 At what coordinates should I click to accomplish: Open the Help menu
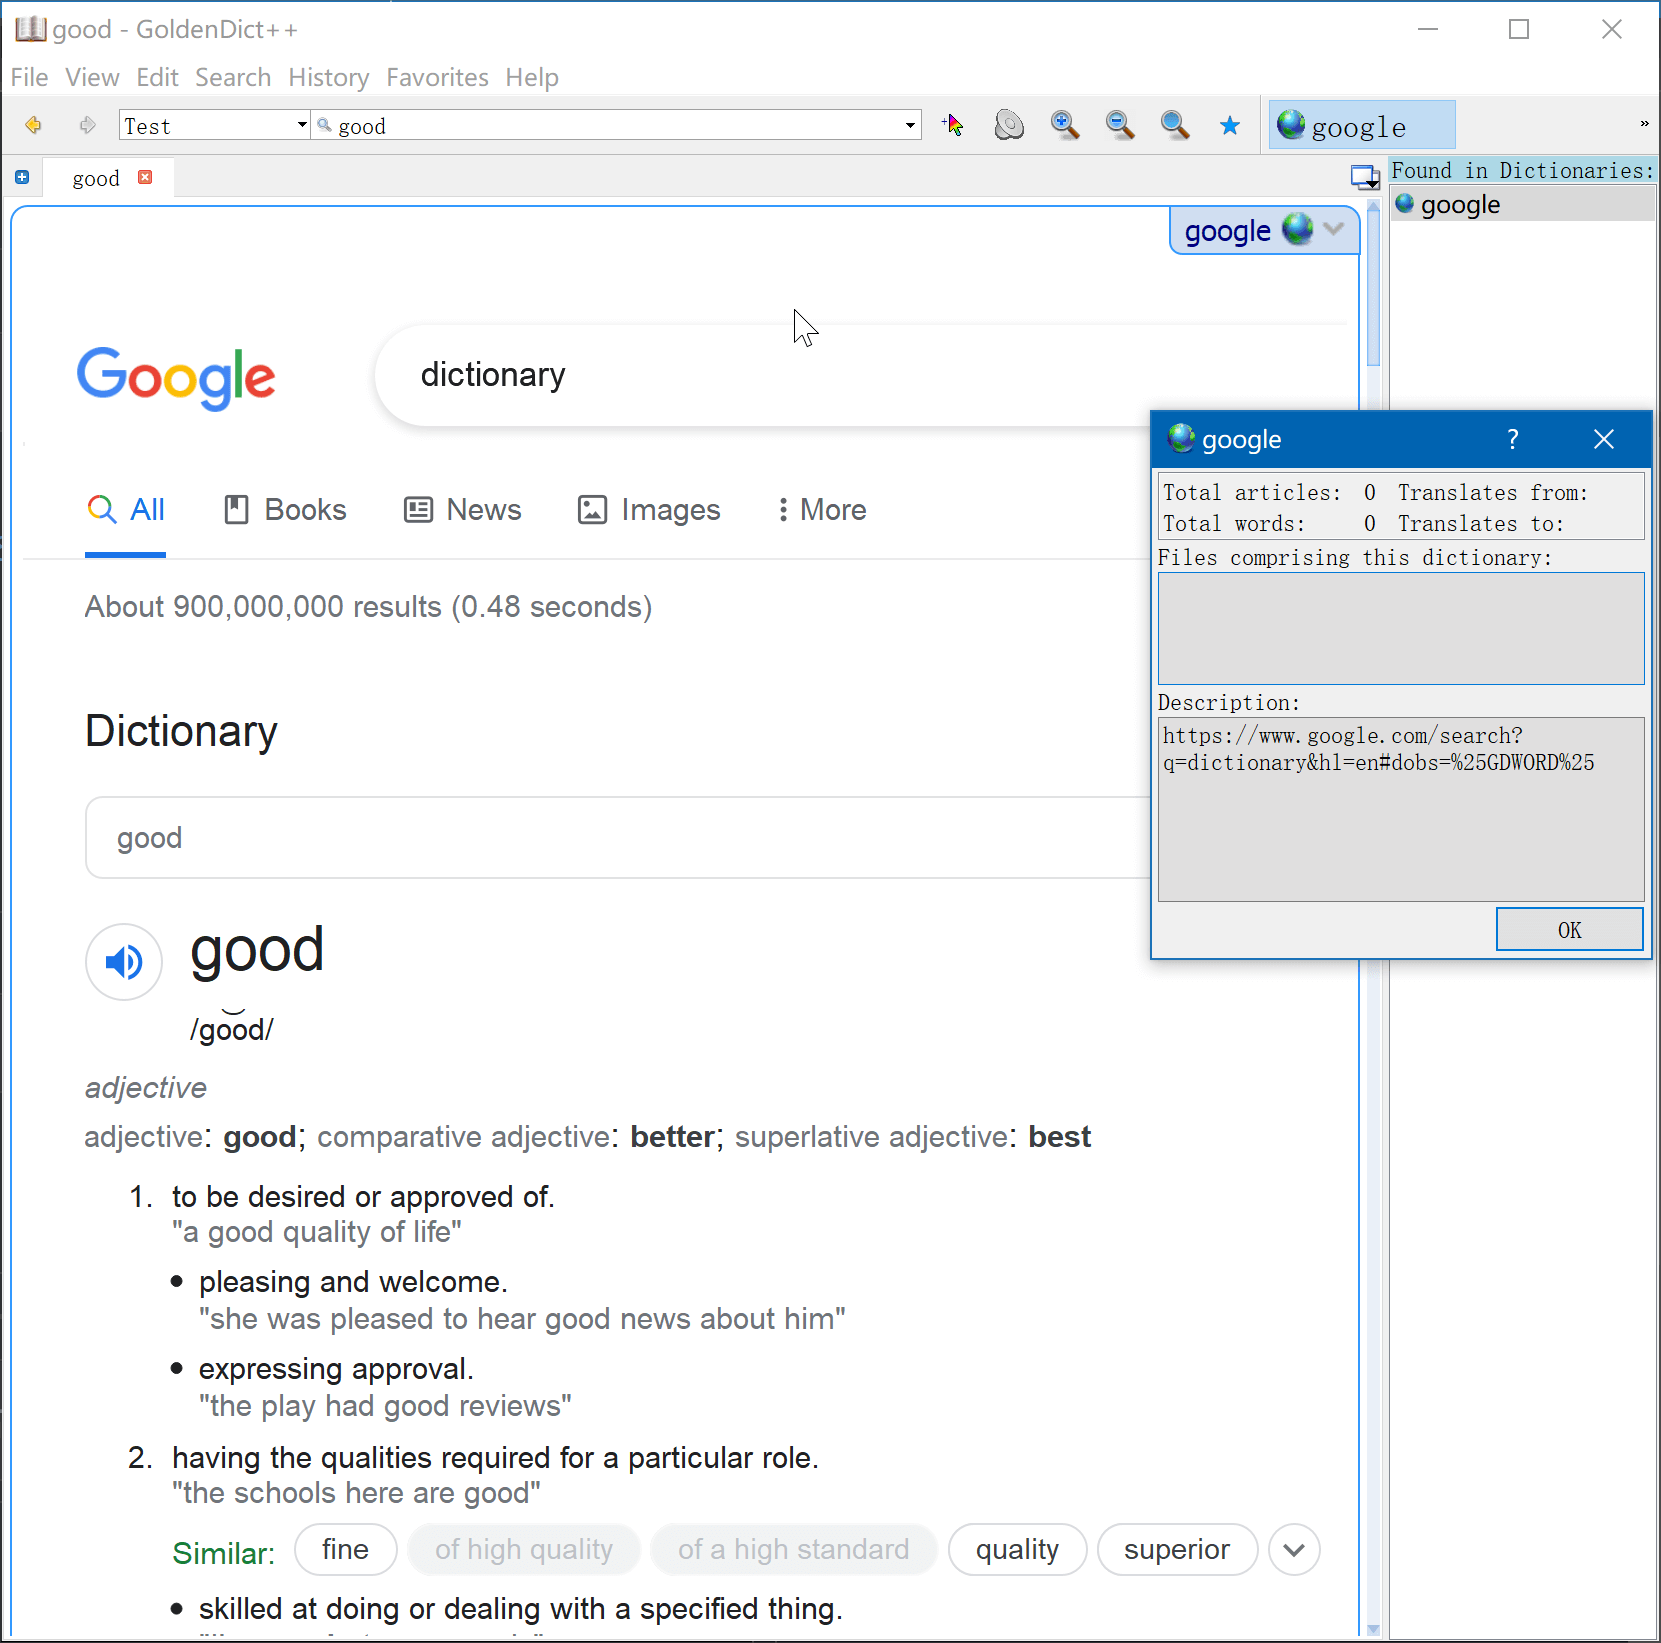(x=532, y=77)
